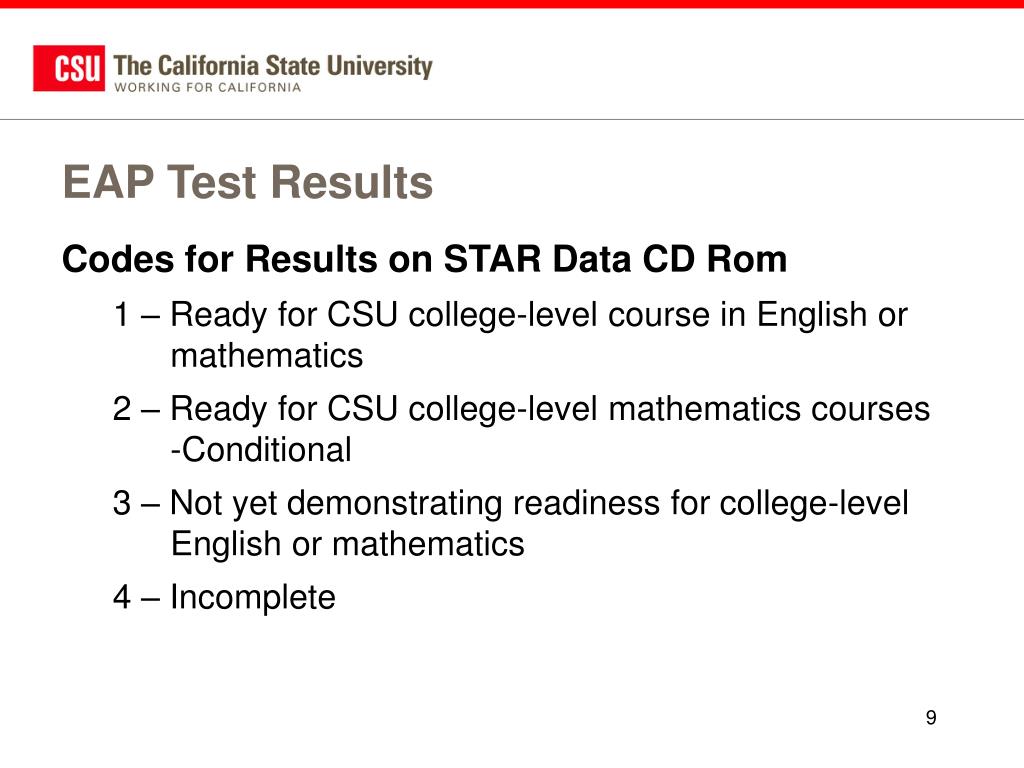This screenshot has width=1024, height=768.
Task: Click the numeral 3 list marker
Action: click(x=121, y=504)
